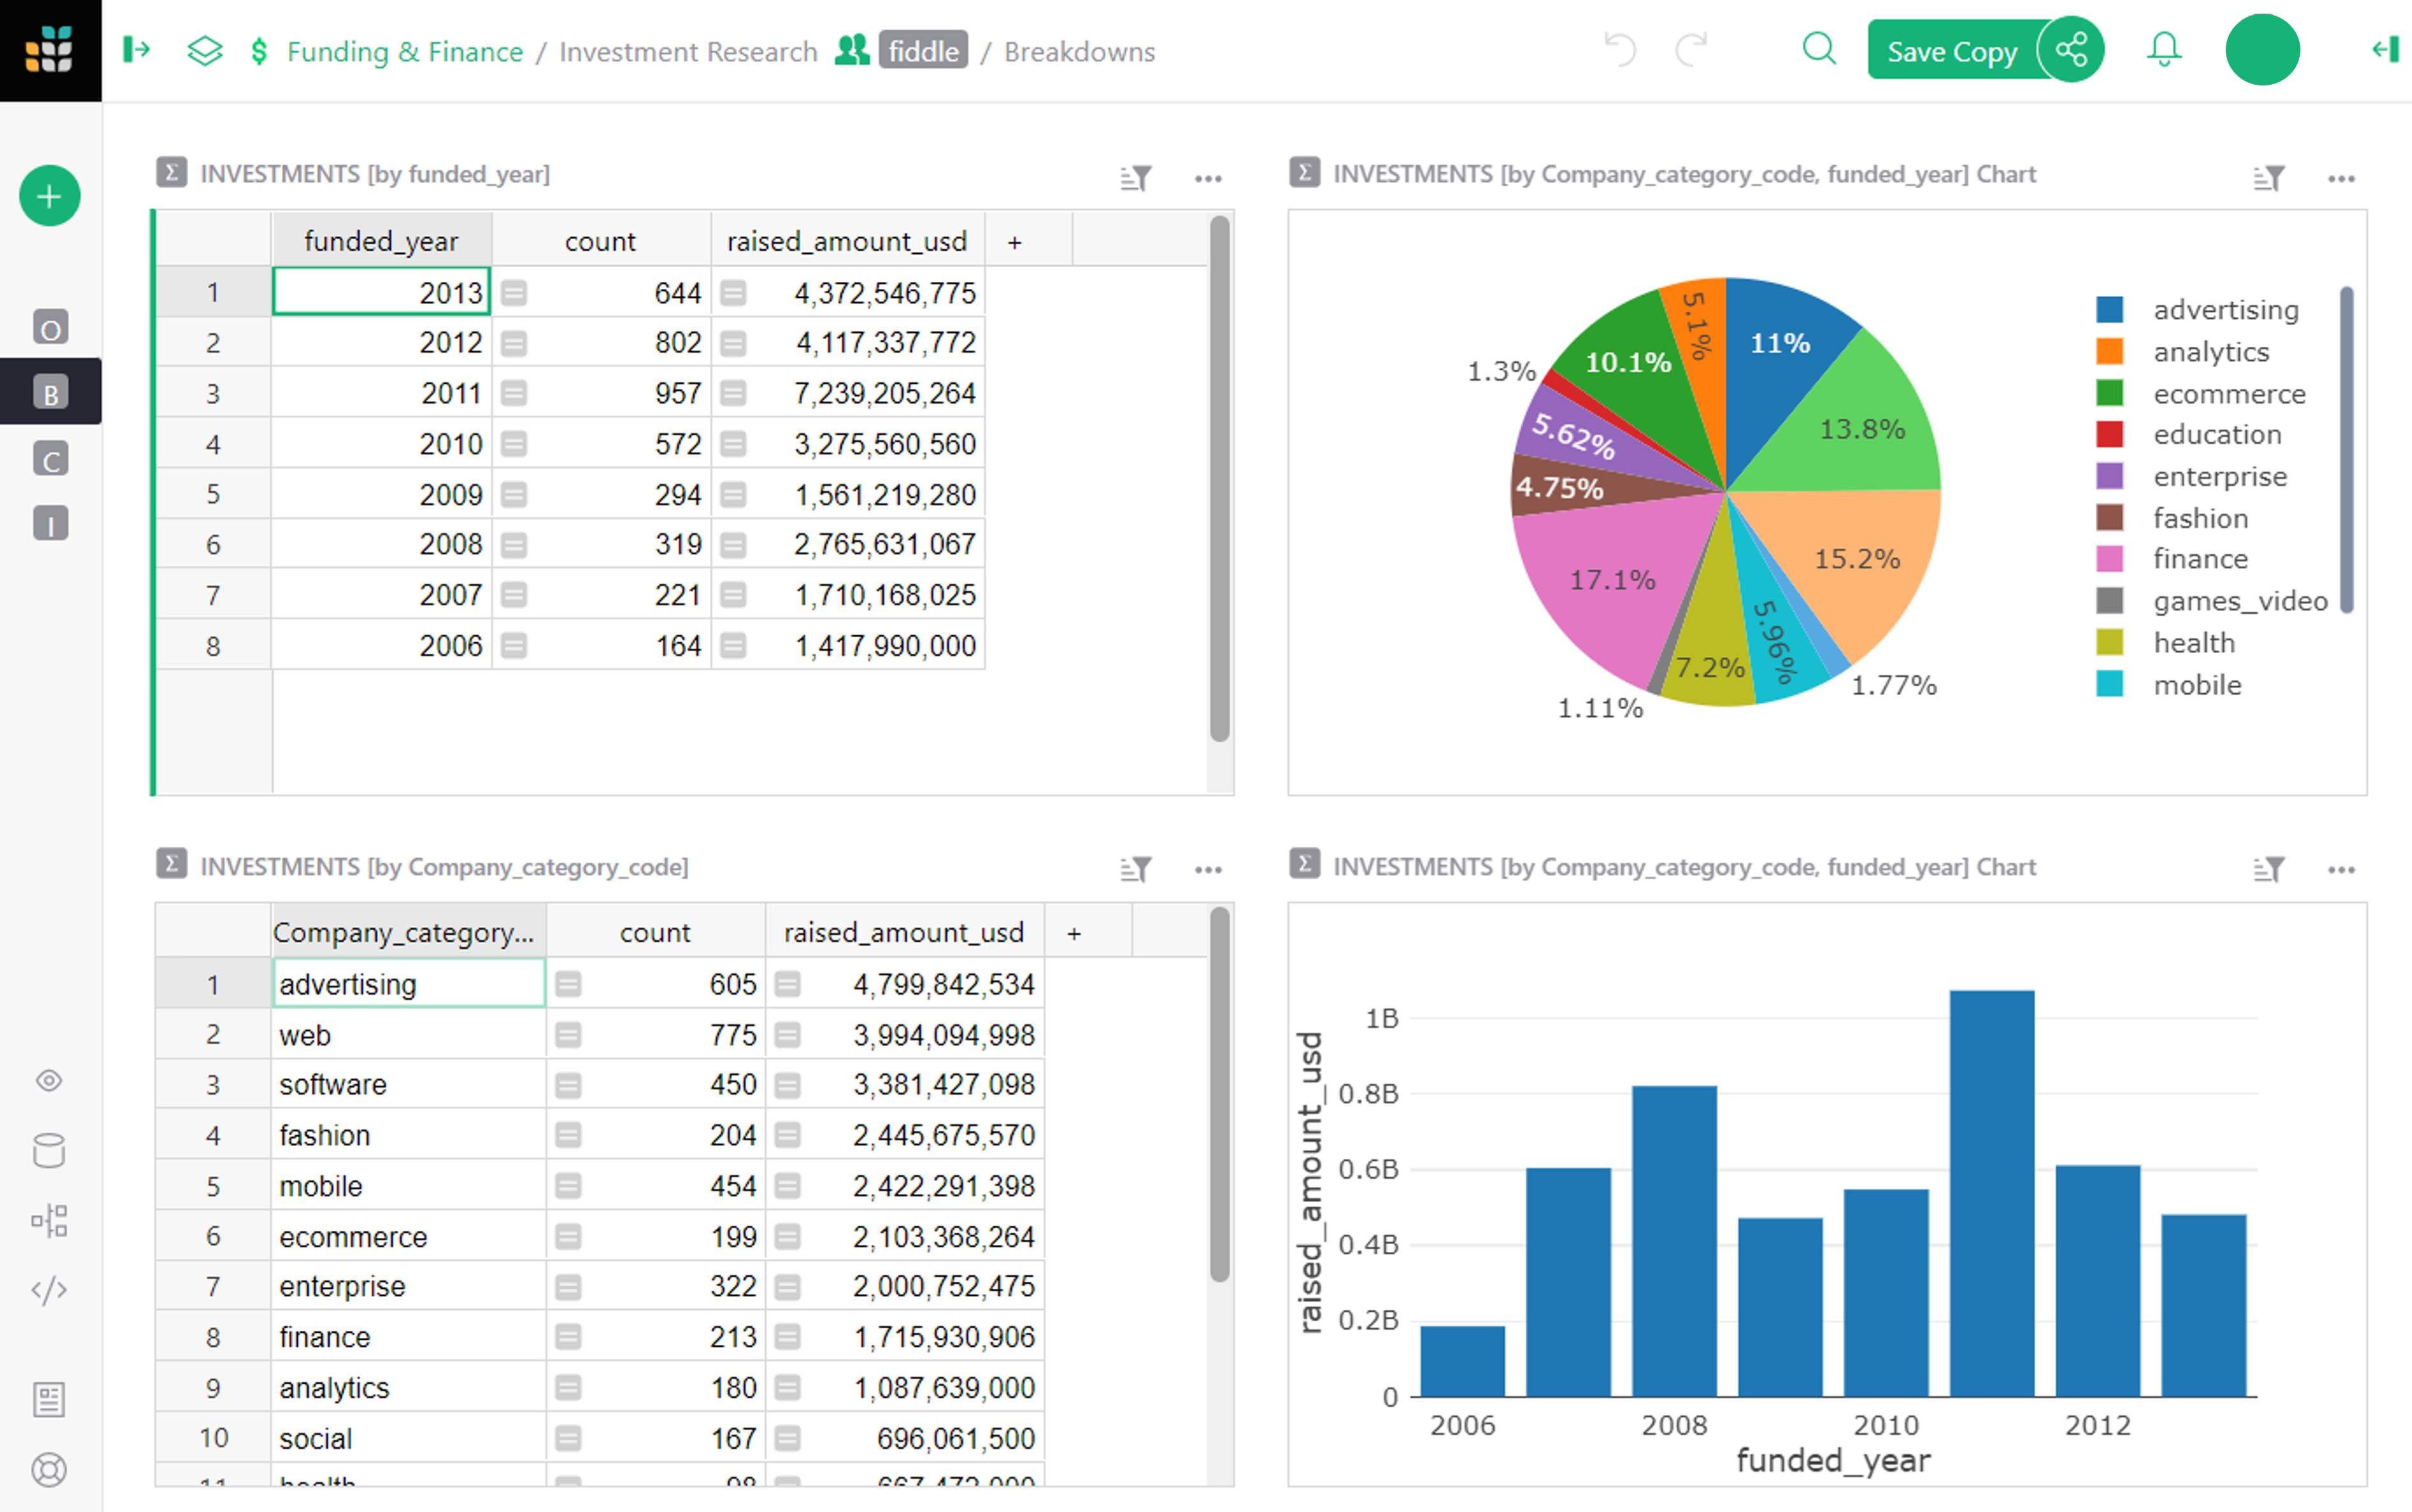The height and width of the screenshot is (1512, 2412).
Task: Expand the document layers icon menu
Action: tap(205, 50)
